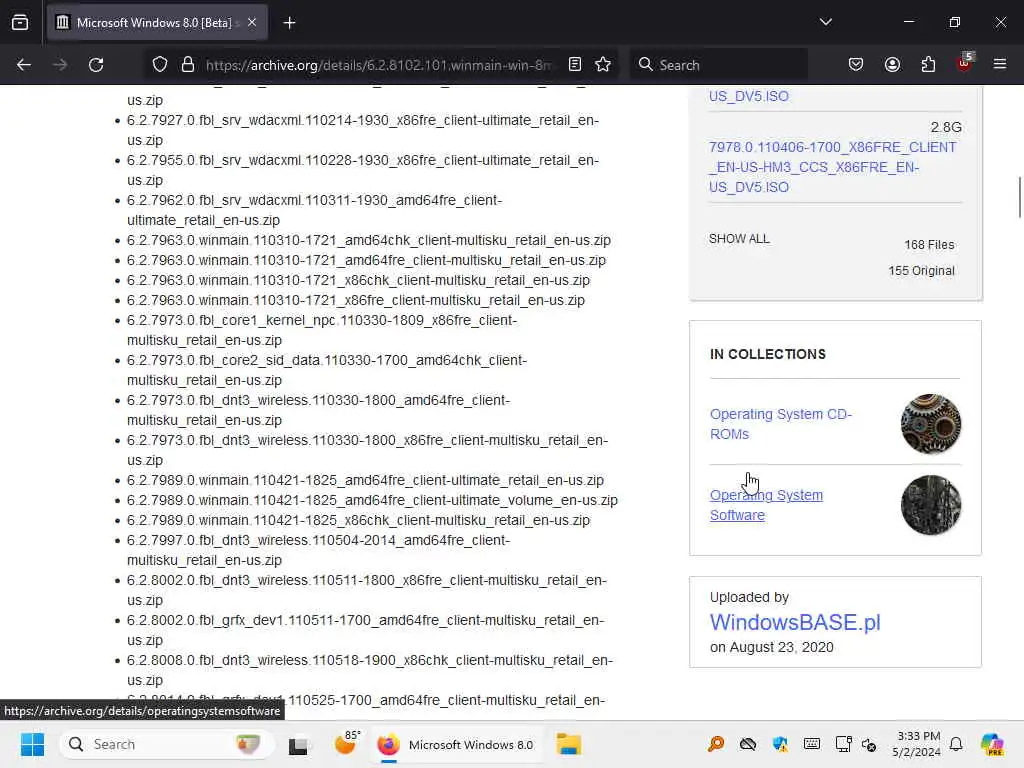Open Operating System Software collection link
This screenshot has width=1024, height=768.
pos(766,505)
